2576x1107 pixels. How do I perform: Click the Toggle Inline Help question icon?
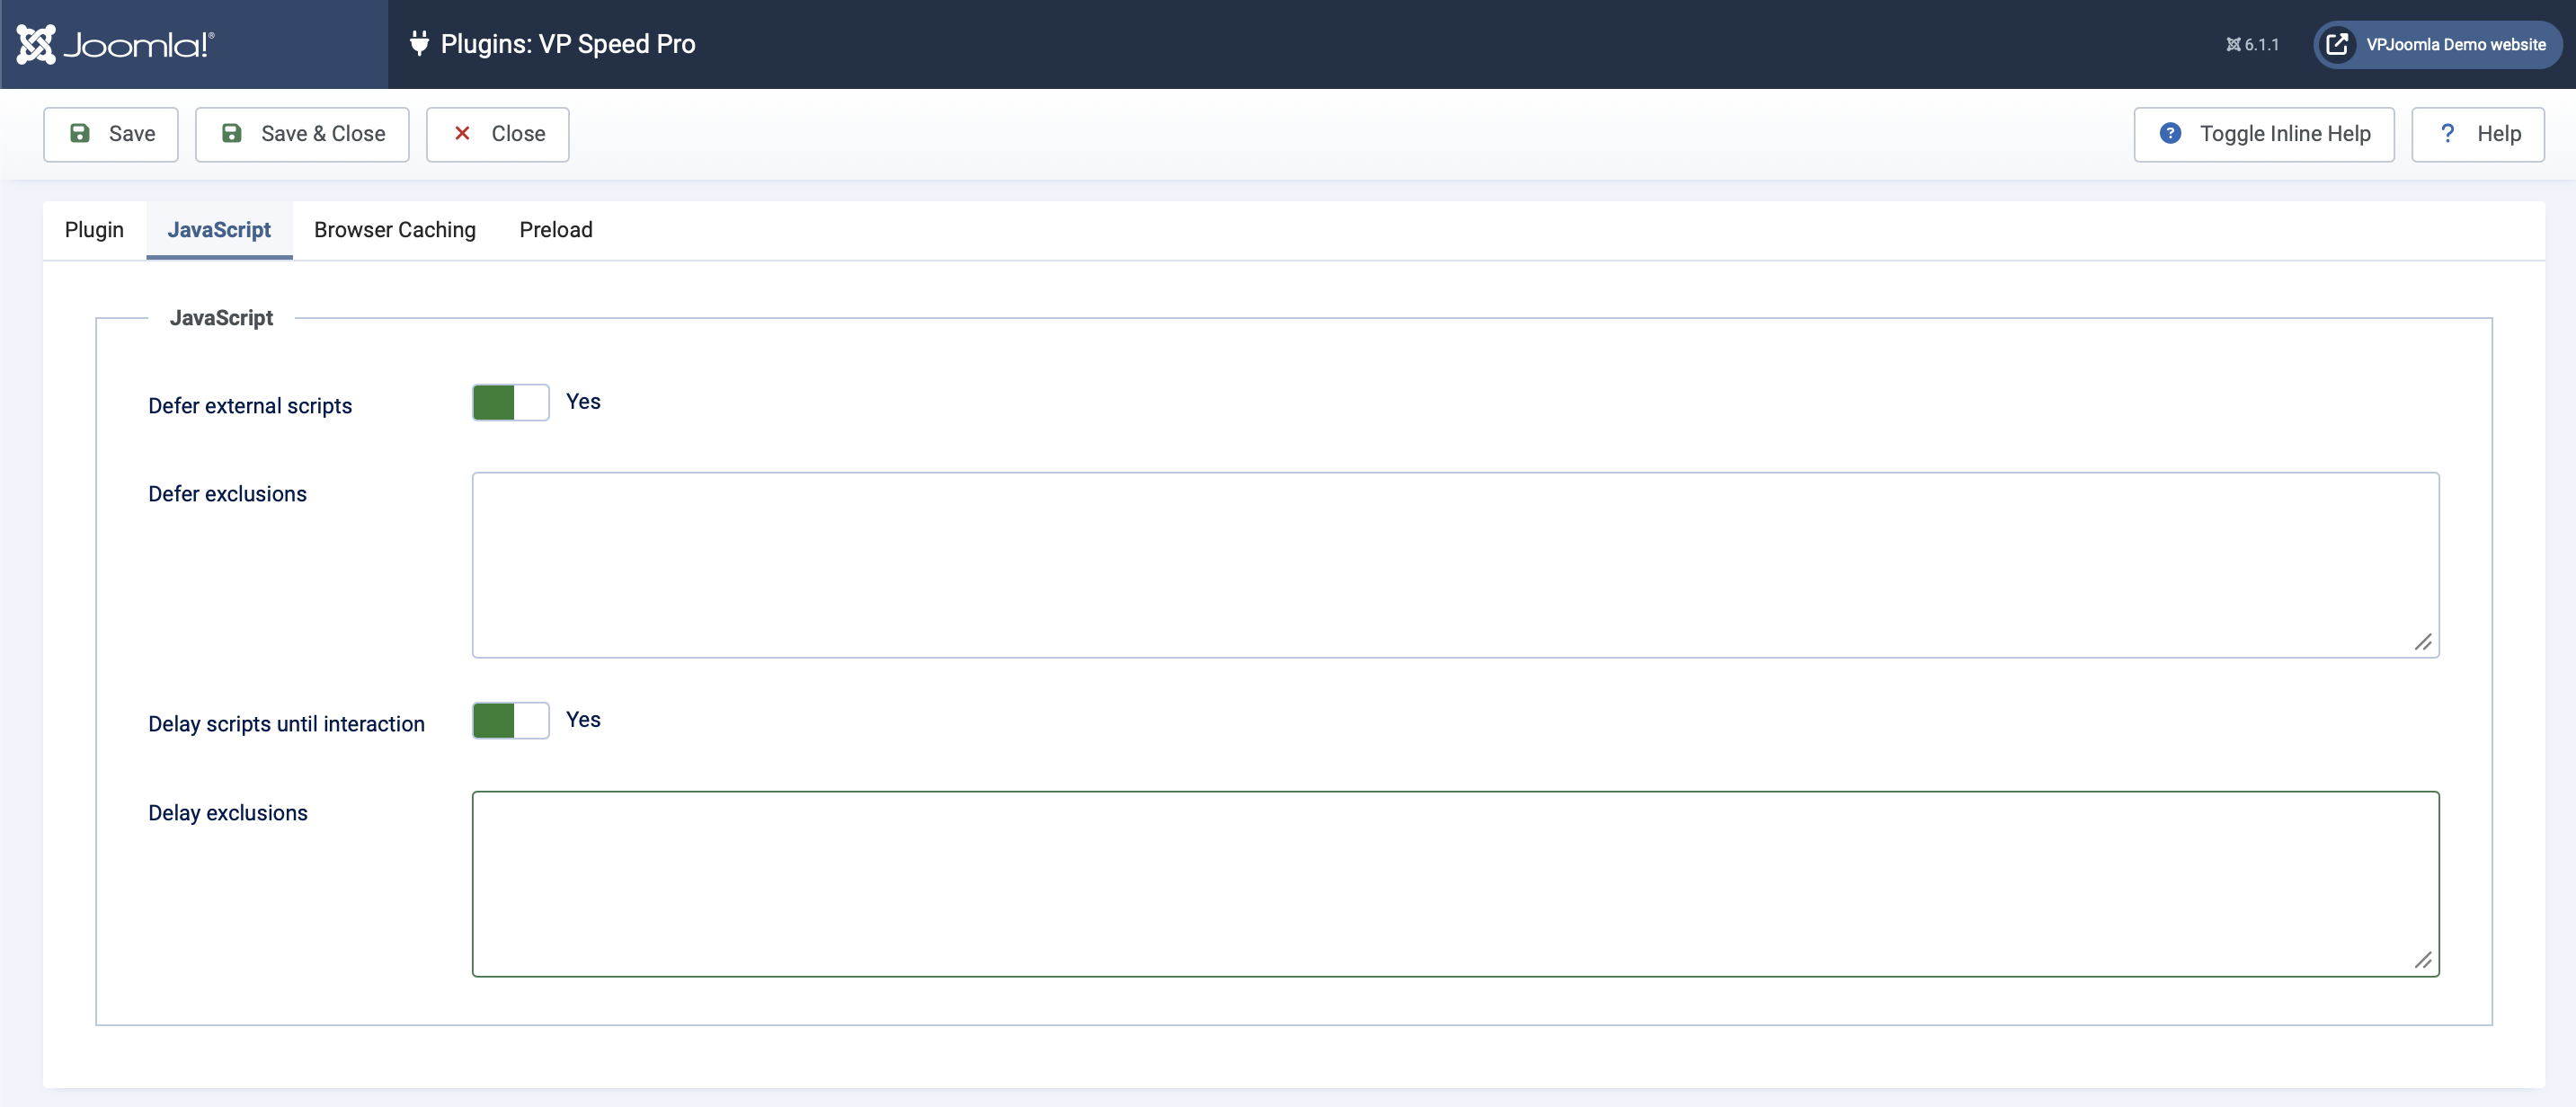click(x=2170, y=134)
